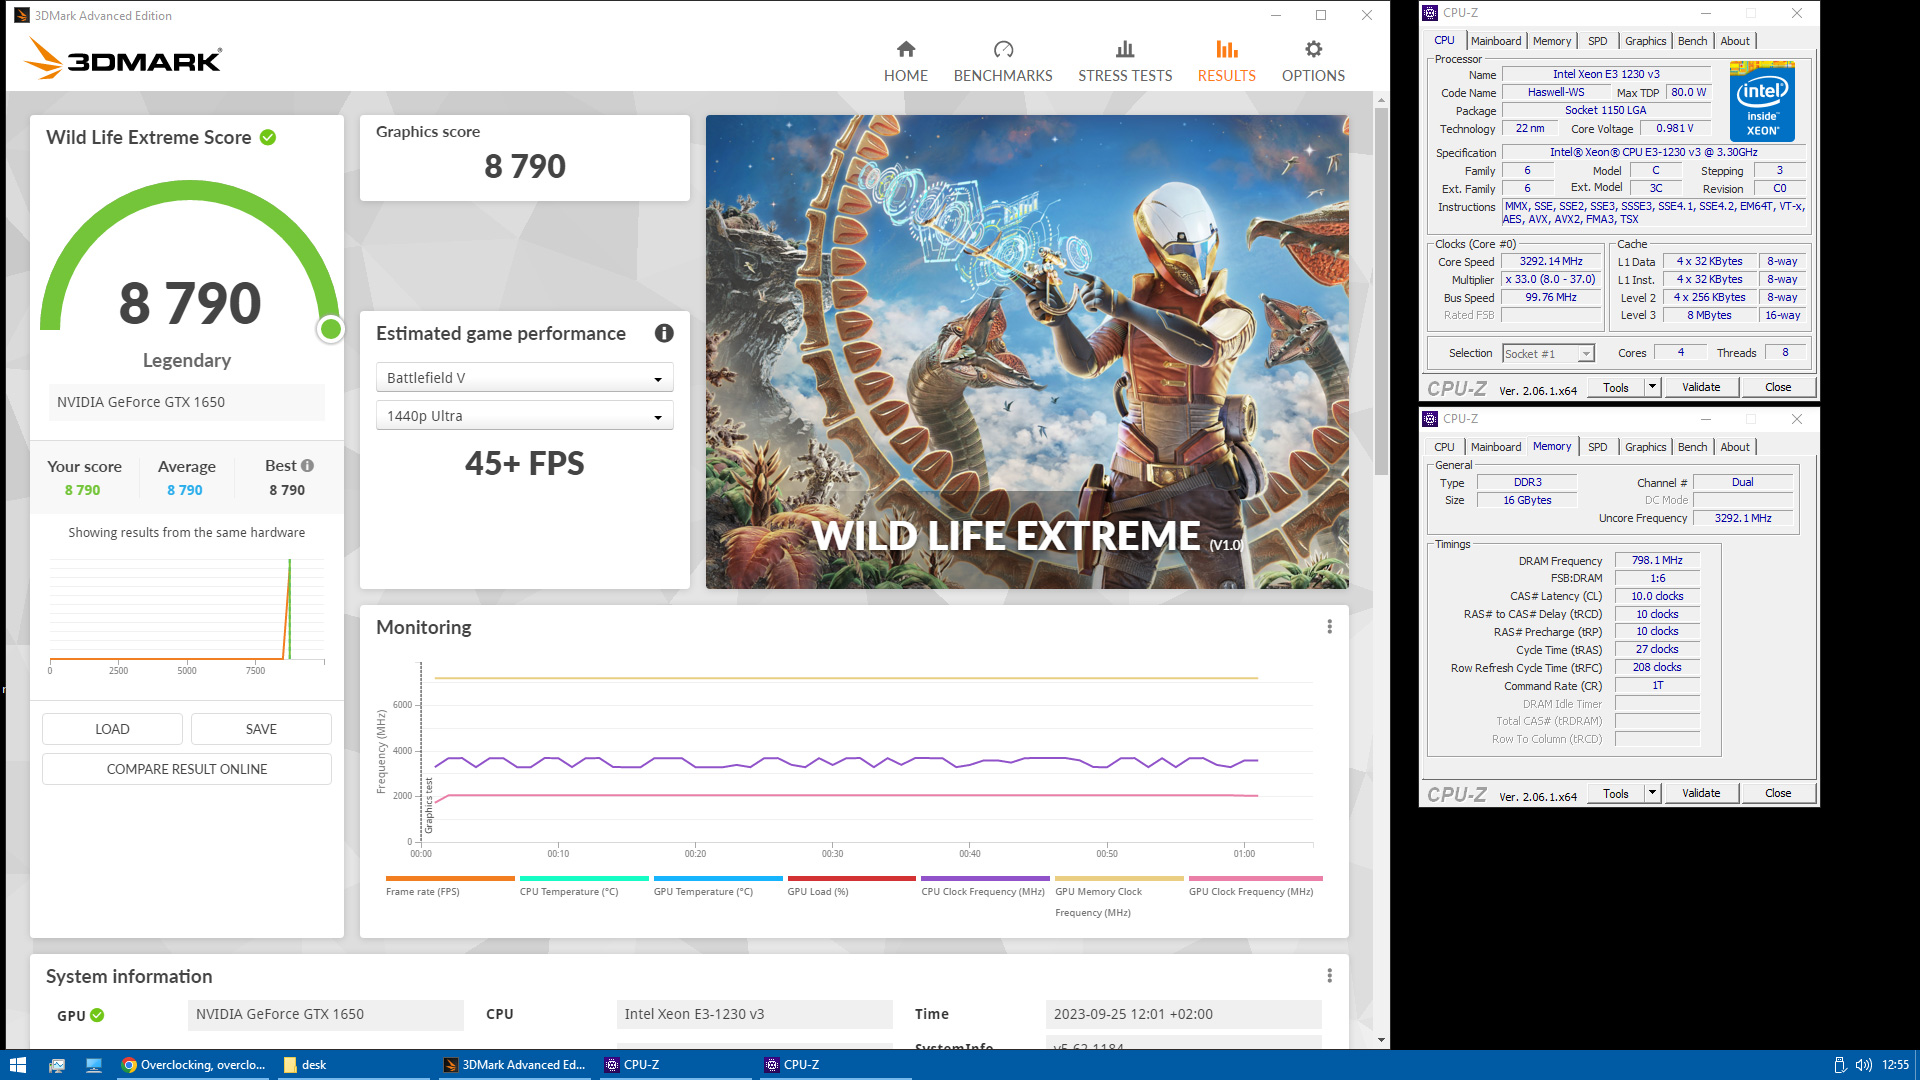Viewport: 1920px width, 1080px height.
Task: Open Bench tab in upper CPU-Z
Action: tap(1692, 41)
